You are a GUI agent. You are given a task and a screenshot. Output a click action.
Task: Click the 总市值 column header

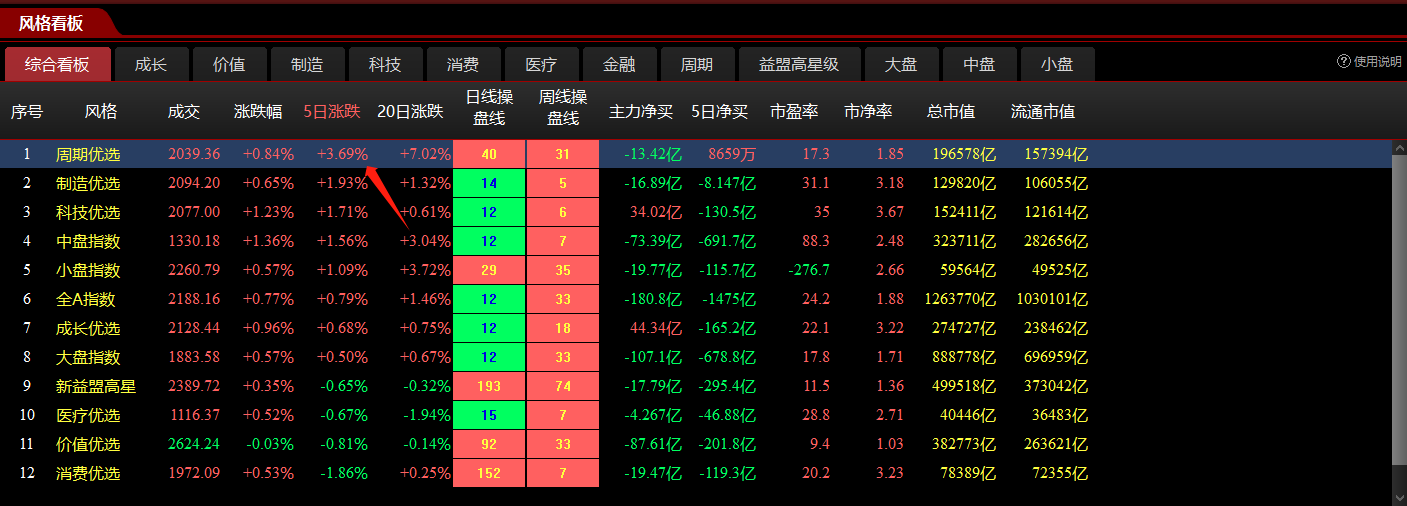click(x=951, y=112)
